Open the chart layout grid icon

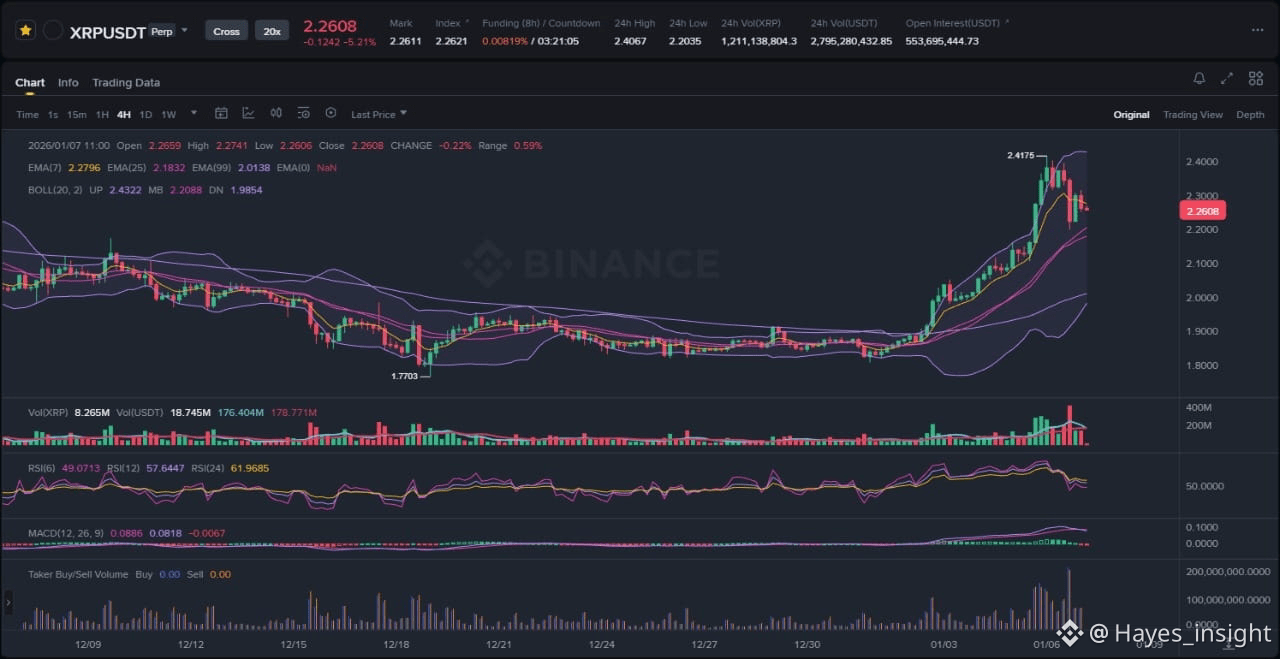[1256, 78]
